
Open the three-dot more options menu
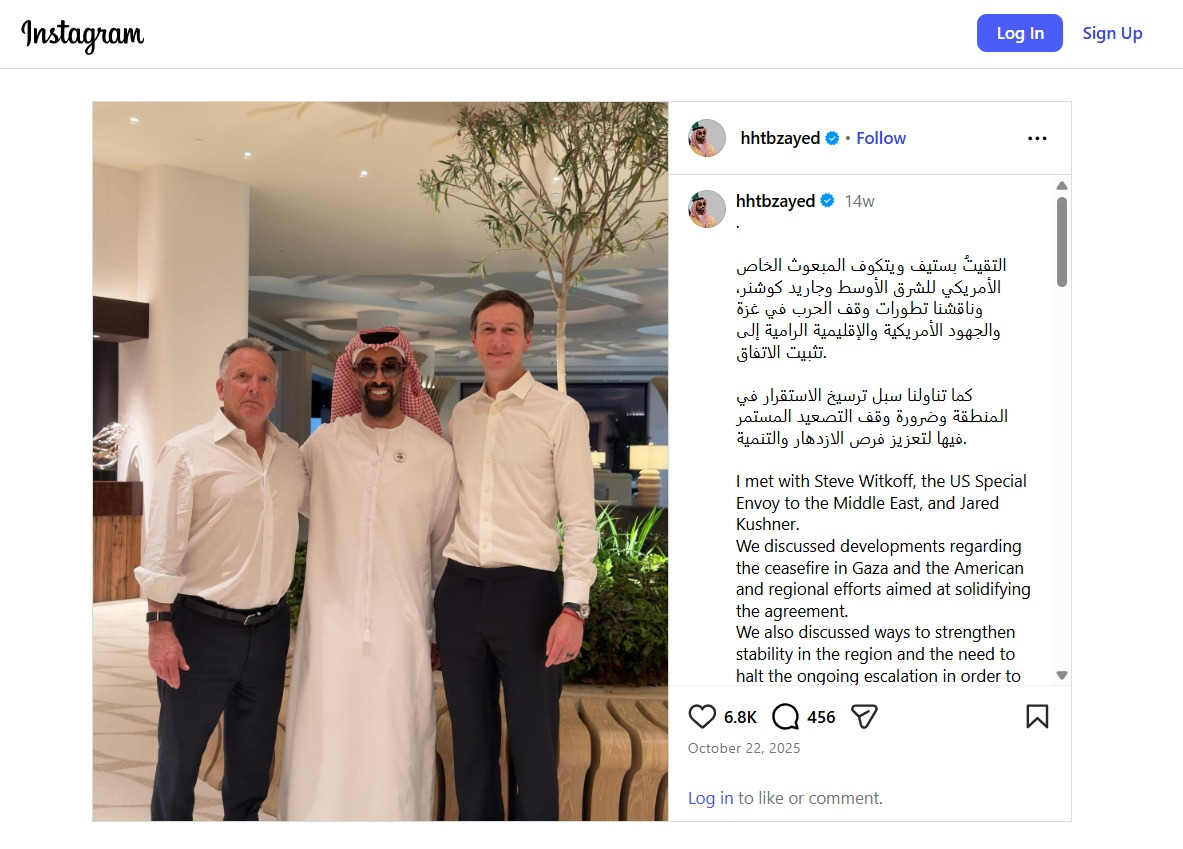[x=1037, y=138]
